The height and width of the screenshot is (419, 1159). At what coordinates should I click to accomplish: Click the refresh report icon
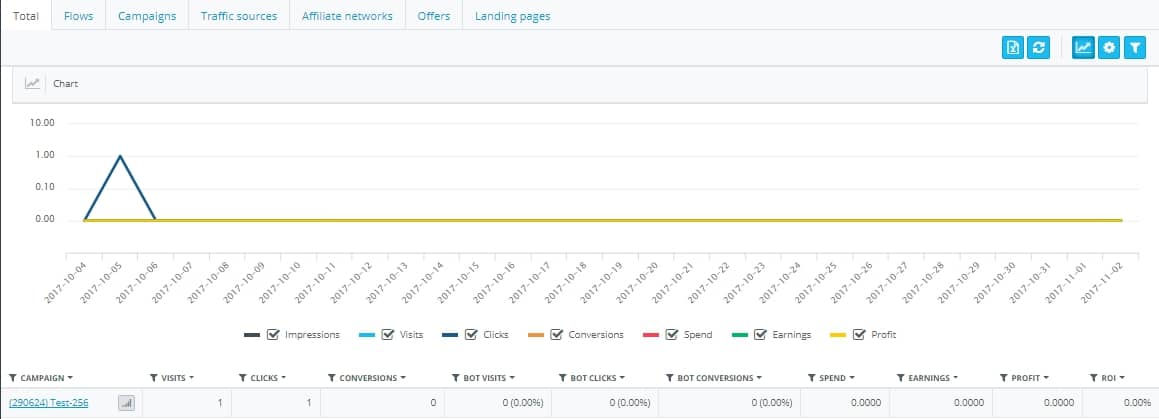click(x=1039, y=47)
